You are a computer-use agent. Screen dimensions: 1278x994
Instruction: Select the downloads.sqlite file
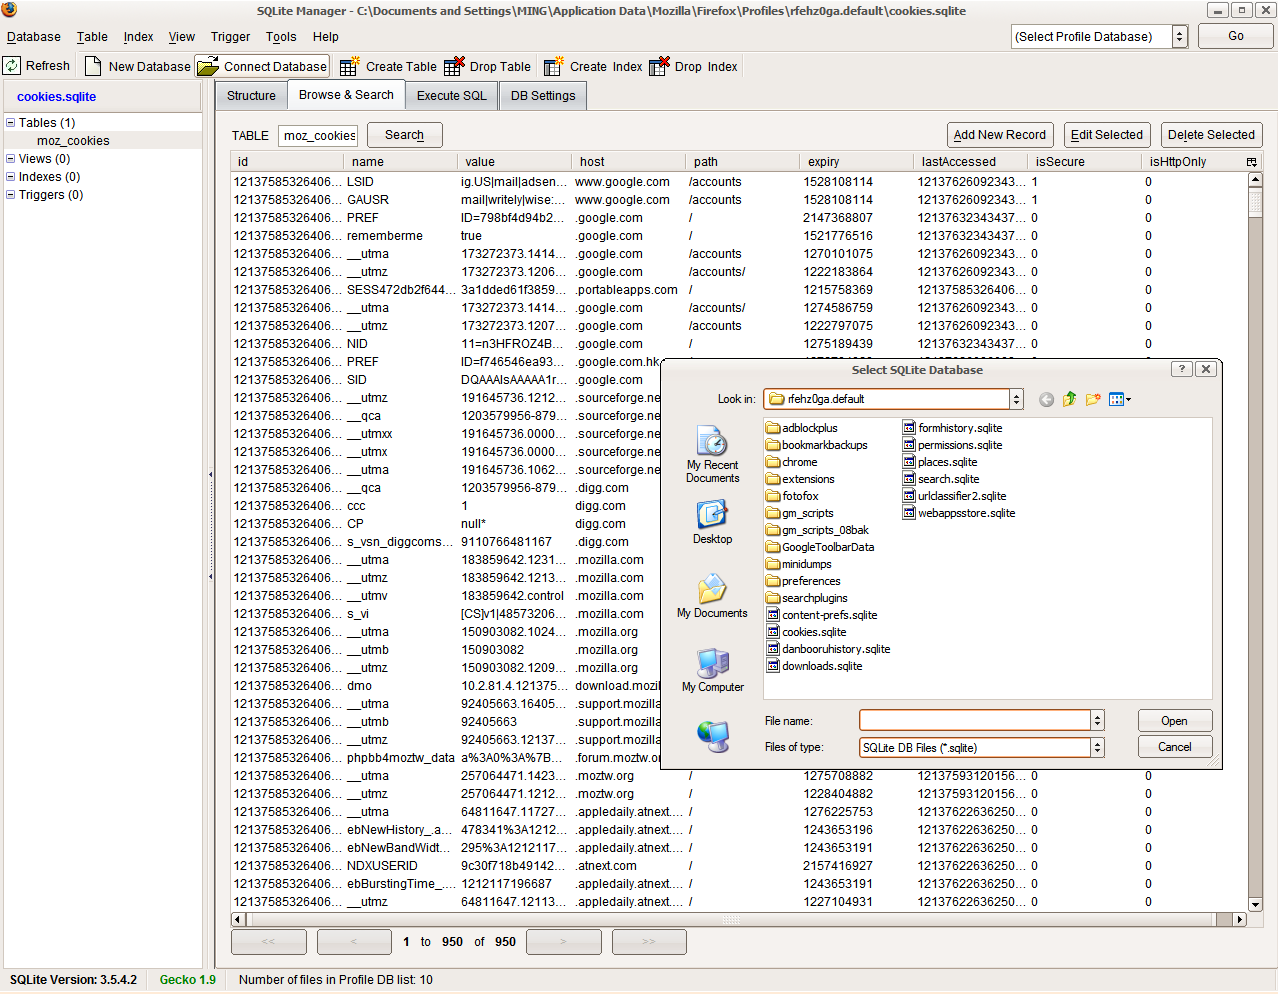(814, 666)
